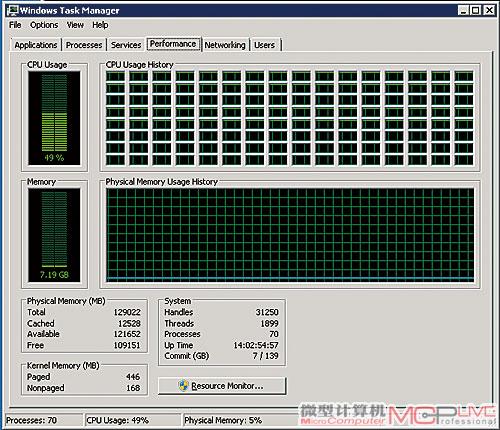This screenshot has height=430, width=500.
Task: Click the Physical Memory Usage History graph
Action: 290,235
